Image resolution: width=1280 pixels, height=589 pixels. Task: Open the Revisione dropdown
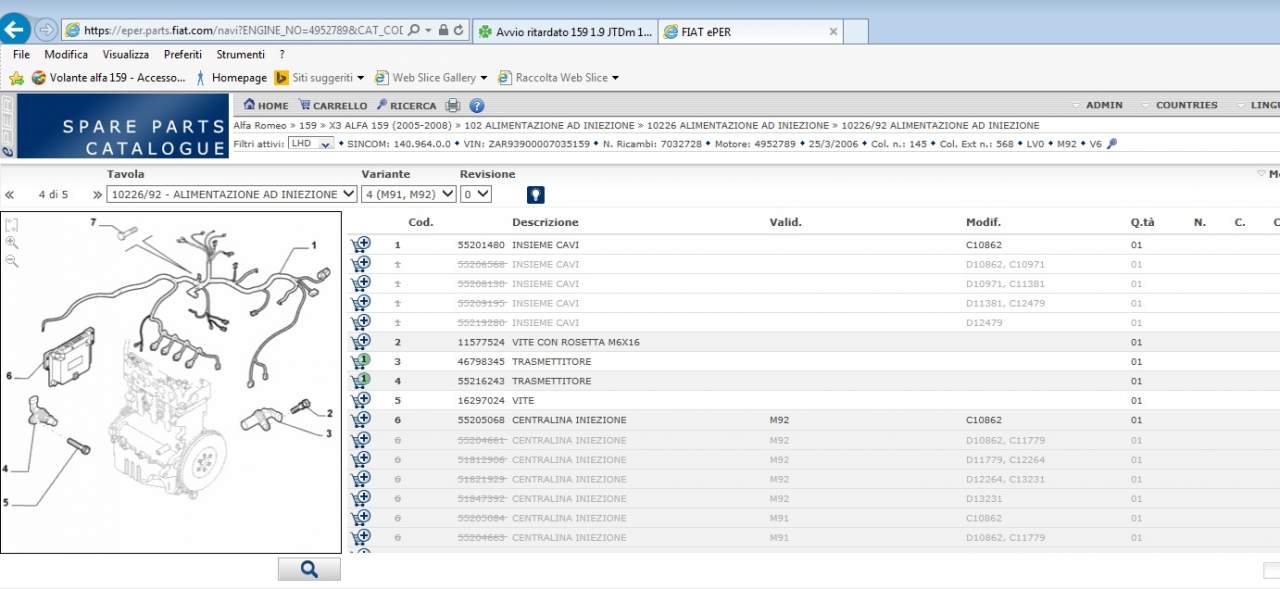475,194
